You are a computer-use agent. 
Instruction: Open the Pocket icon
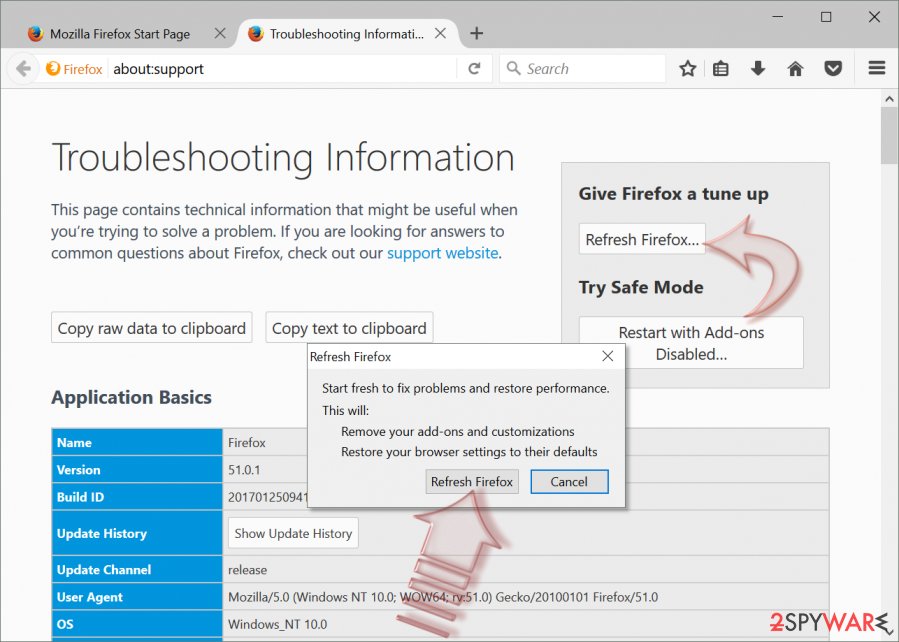833,69
